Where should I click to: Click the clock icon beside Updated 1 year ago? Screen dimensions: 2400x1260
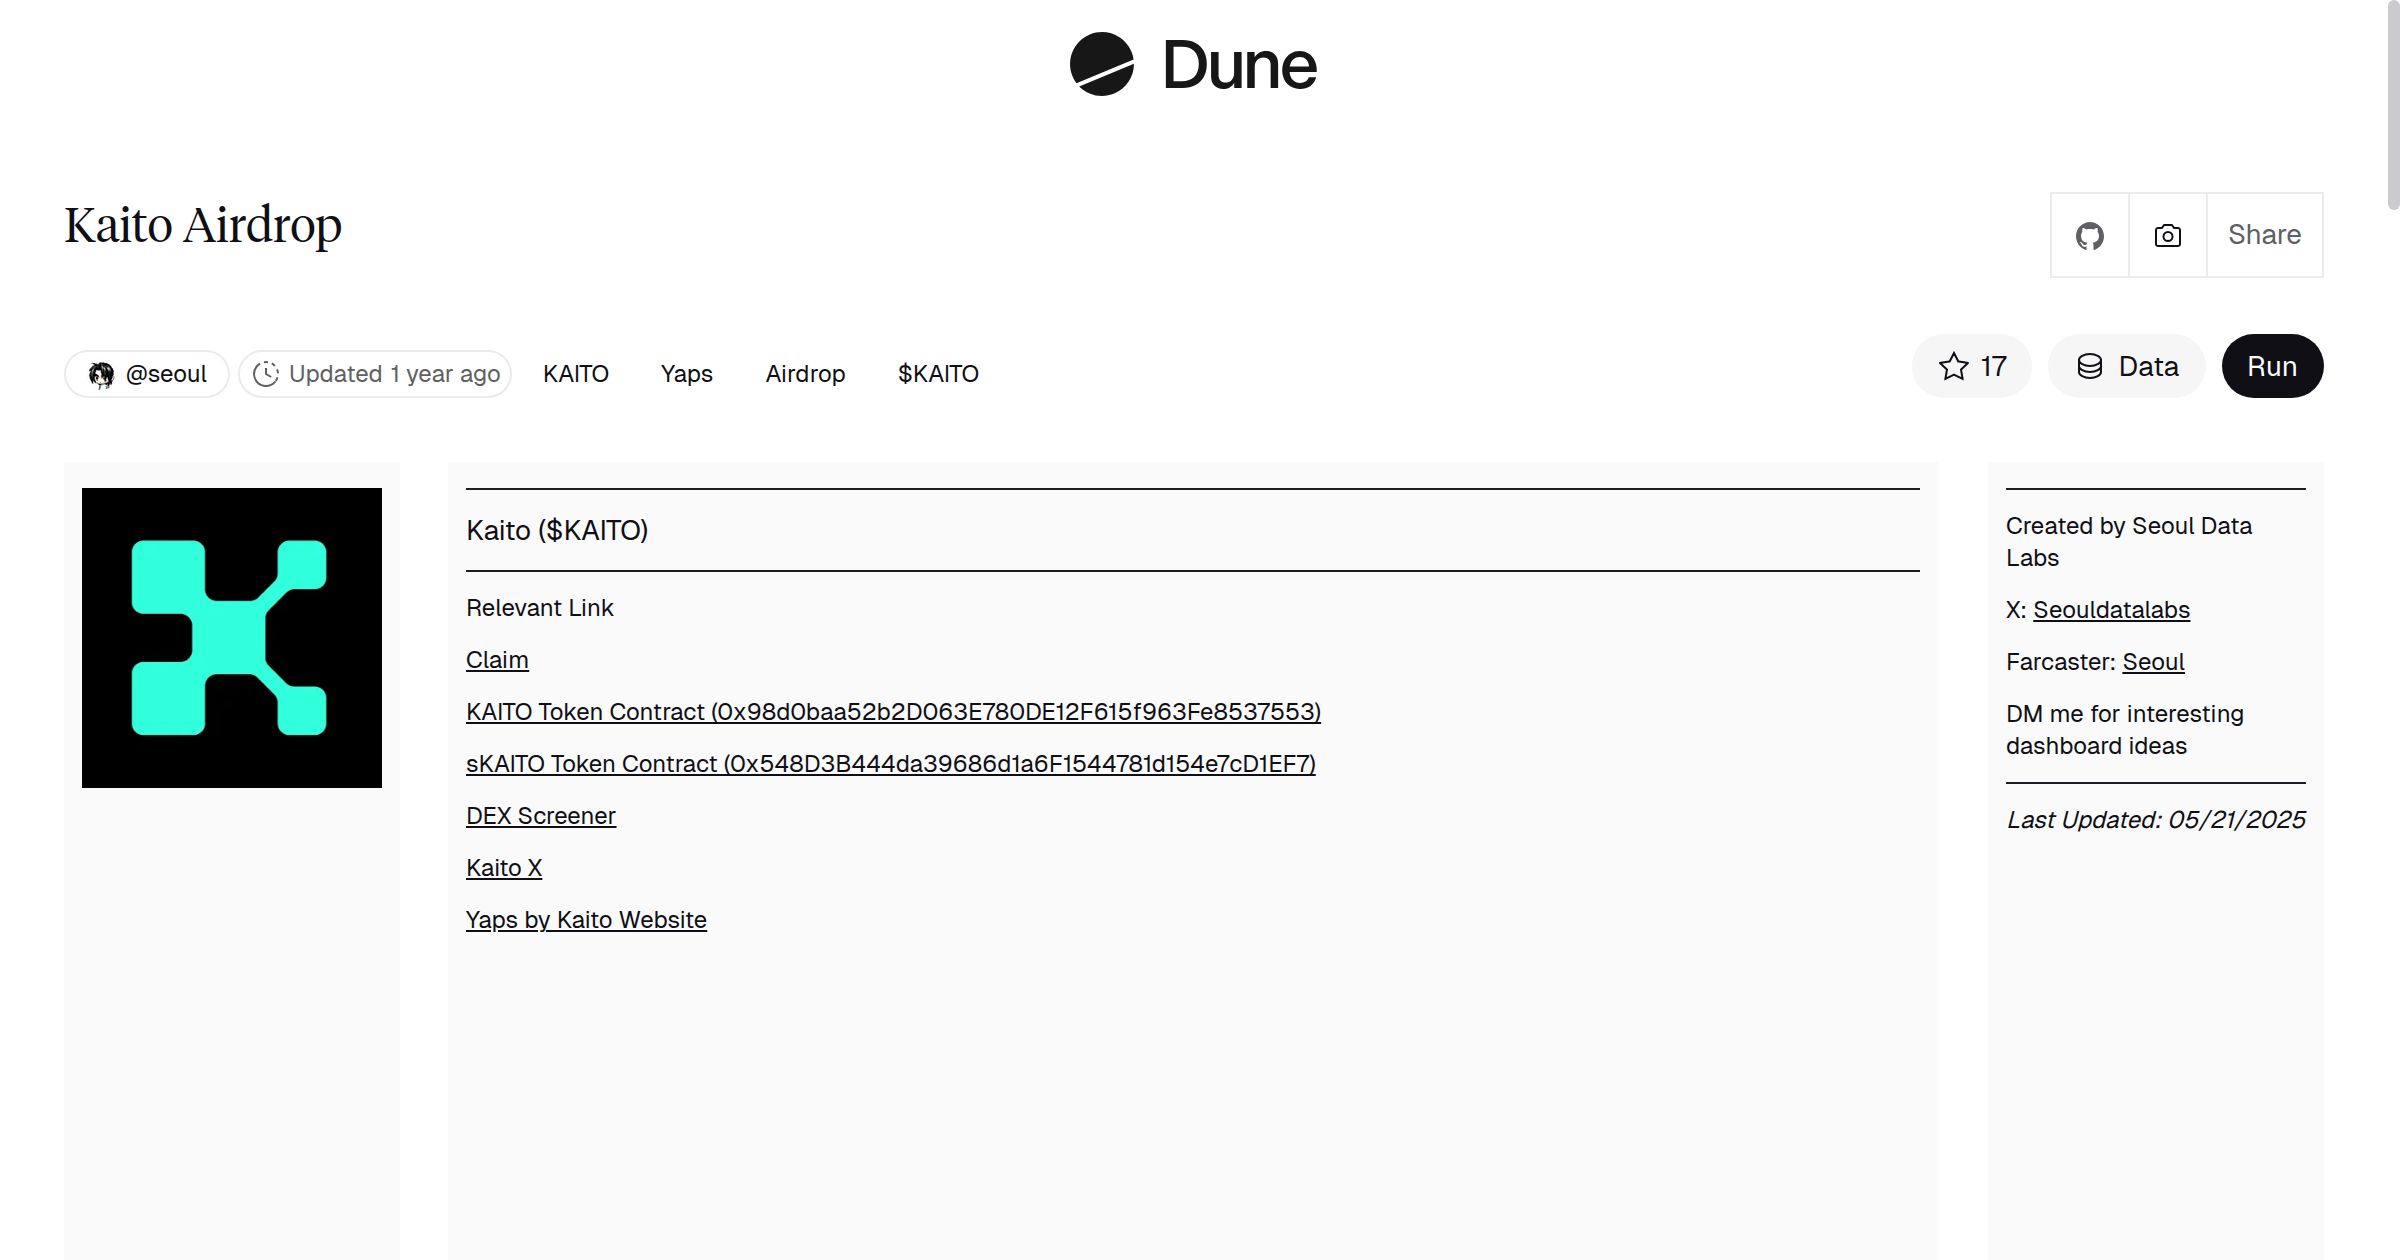[x=266, y=373]
